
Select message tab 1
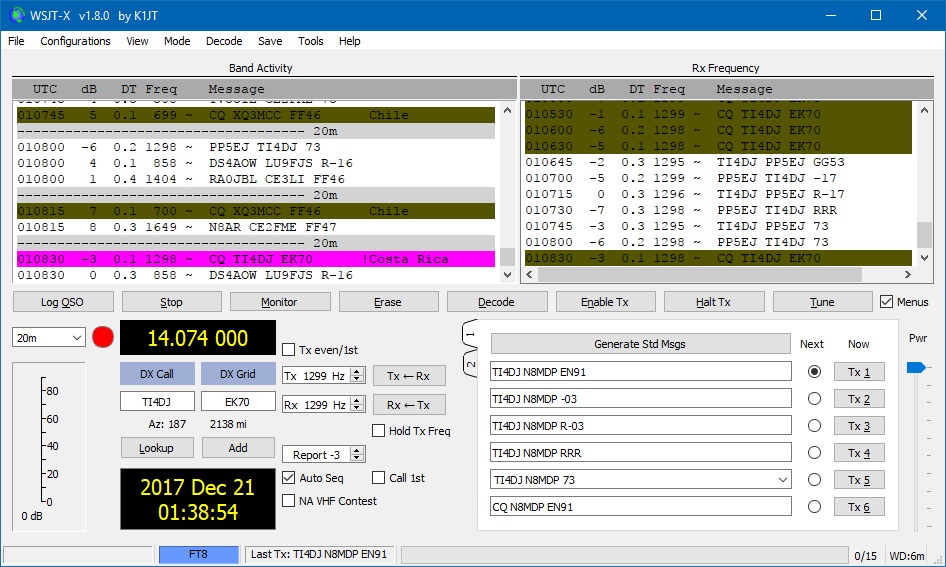[471, 334]
